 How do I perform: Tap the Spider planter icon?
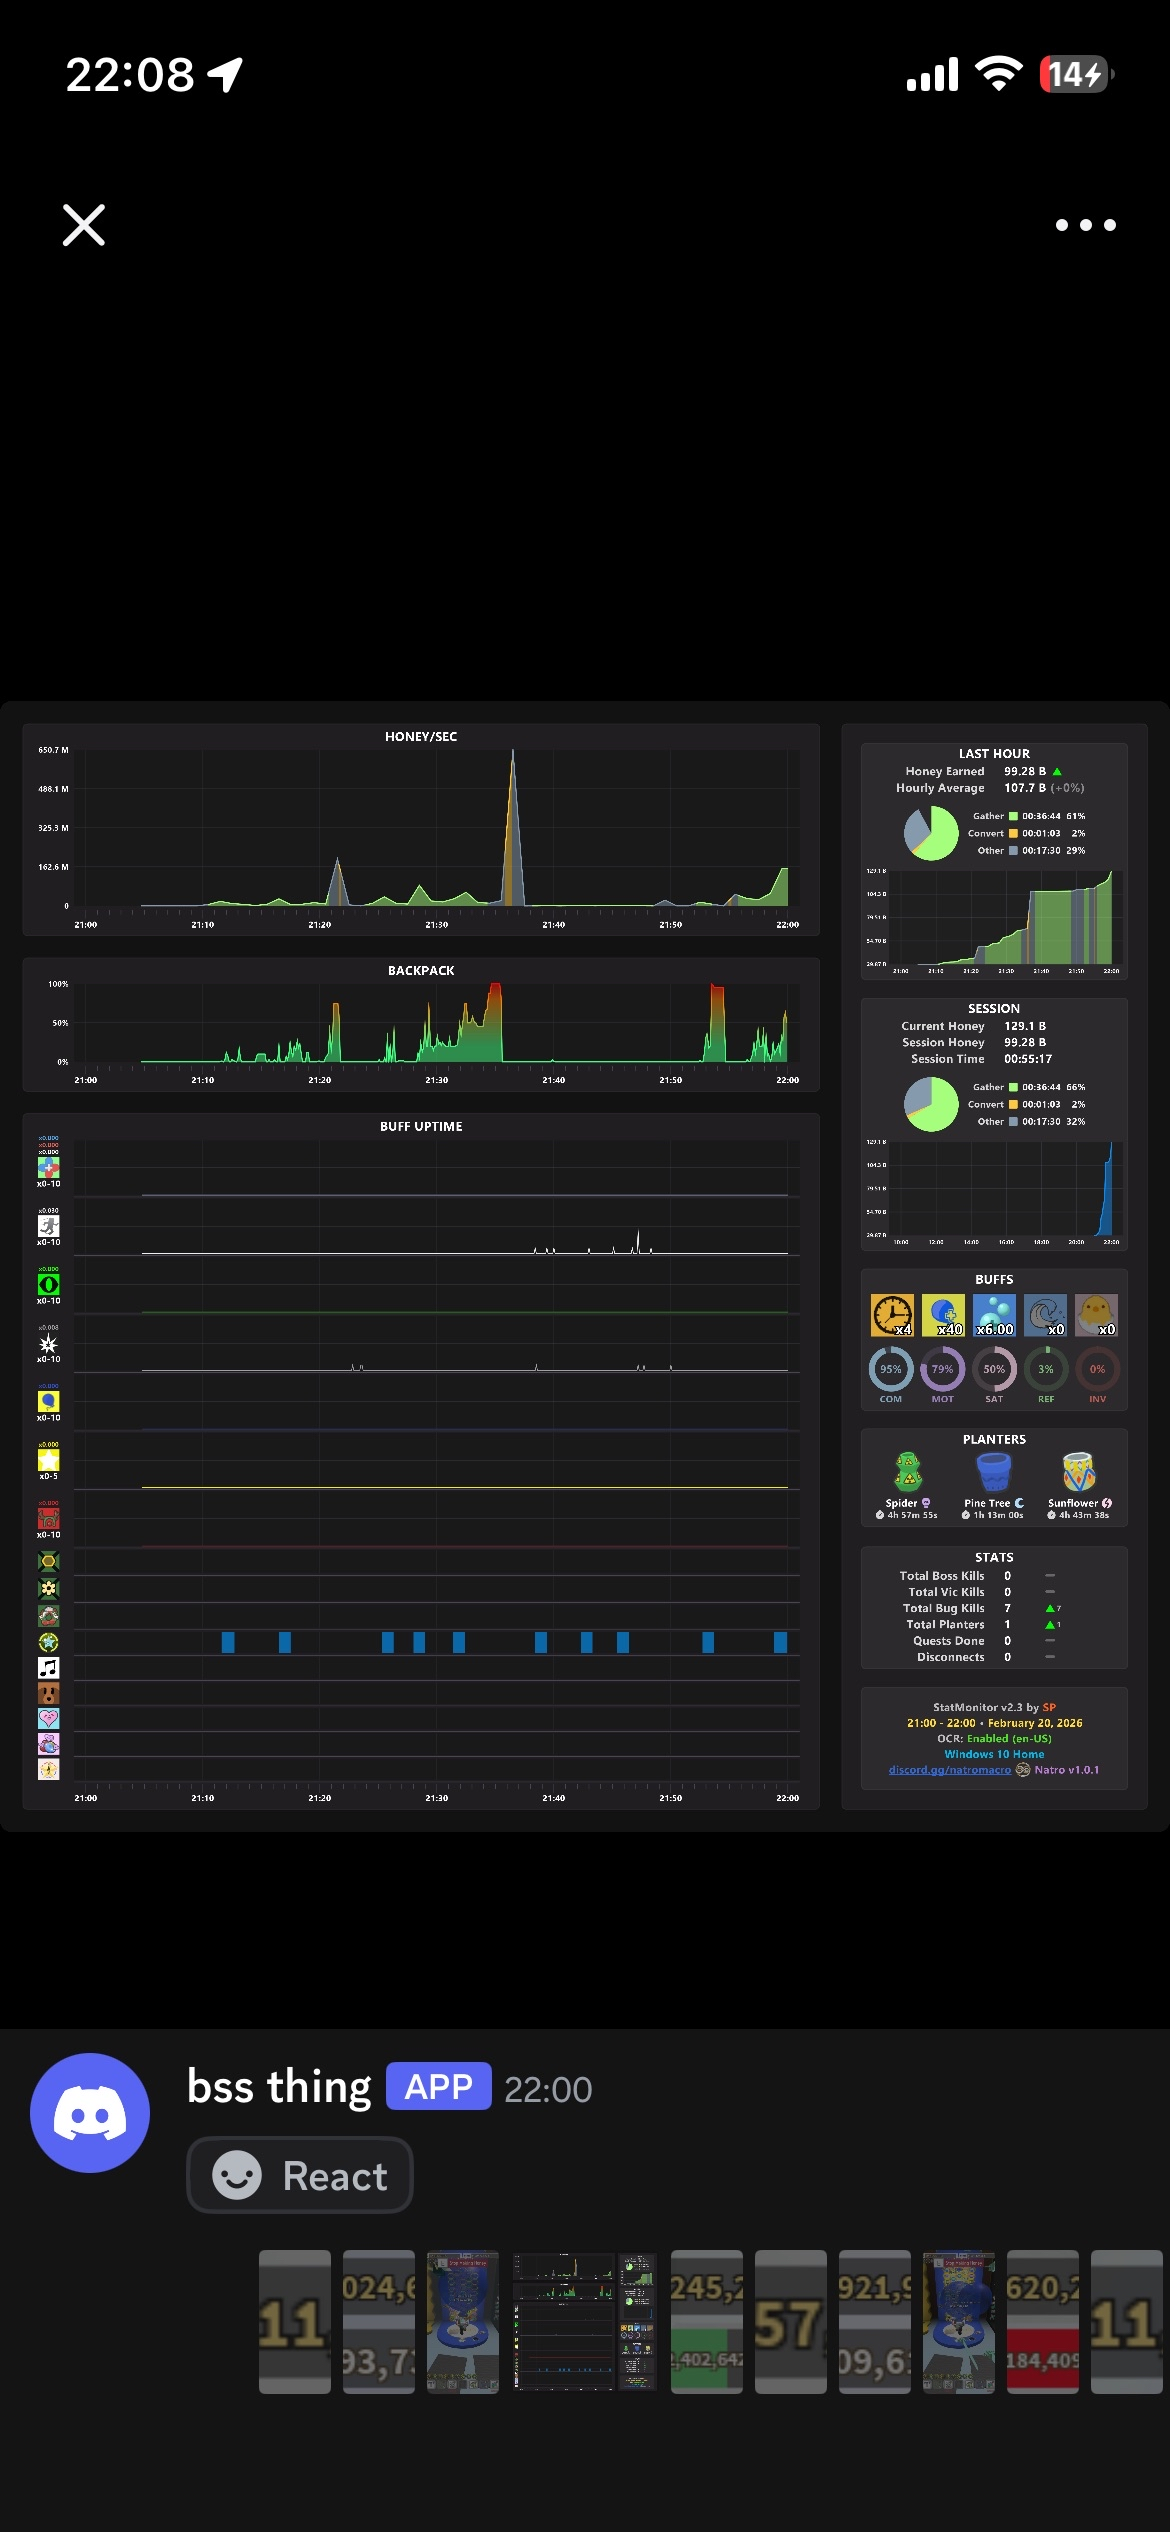[908, 1471]
